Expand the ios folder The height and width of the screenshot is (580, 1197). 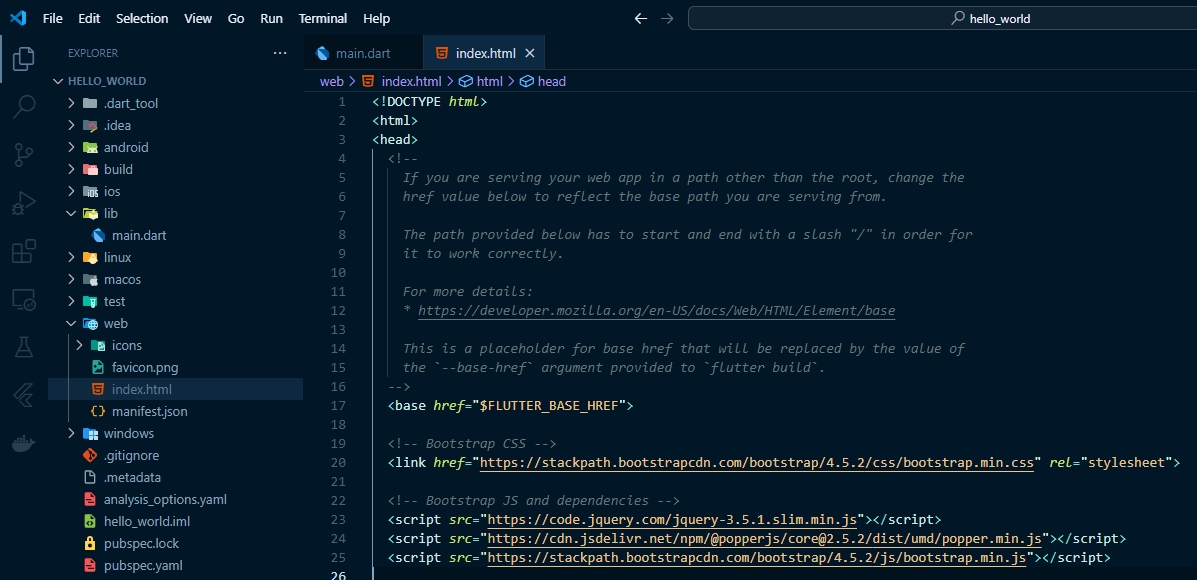[x=71, y=192]
